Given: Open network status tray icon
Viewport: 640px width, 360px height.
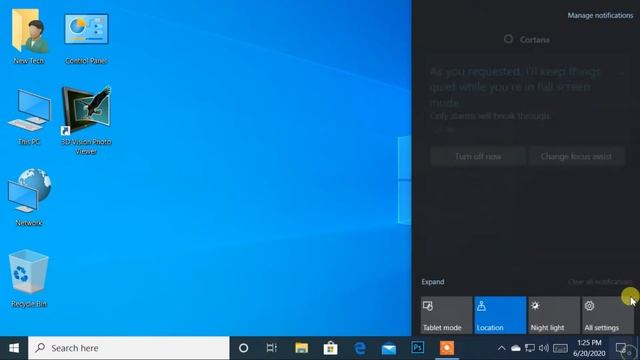Looking at the screenshot, I should pyautogui.click(x=530, y=348).
